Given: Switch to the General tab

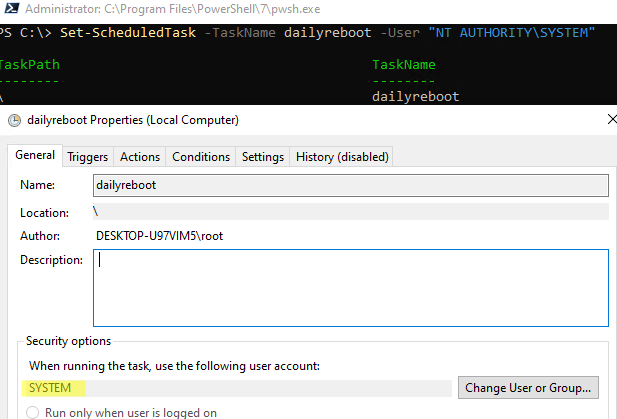Looking at the screenshot, I should pyautogui.click(x=35, y=156).
